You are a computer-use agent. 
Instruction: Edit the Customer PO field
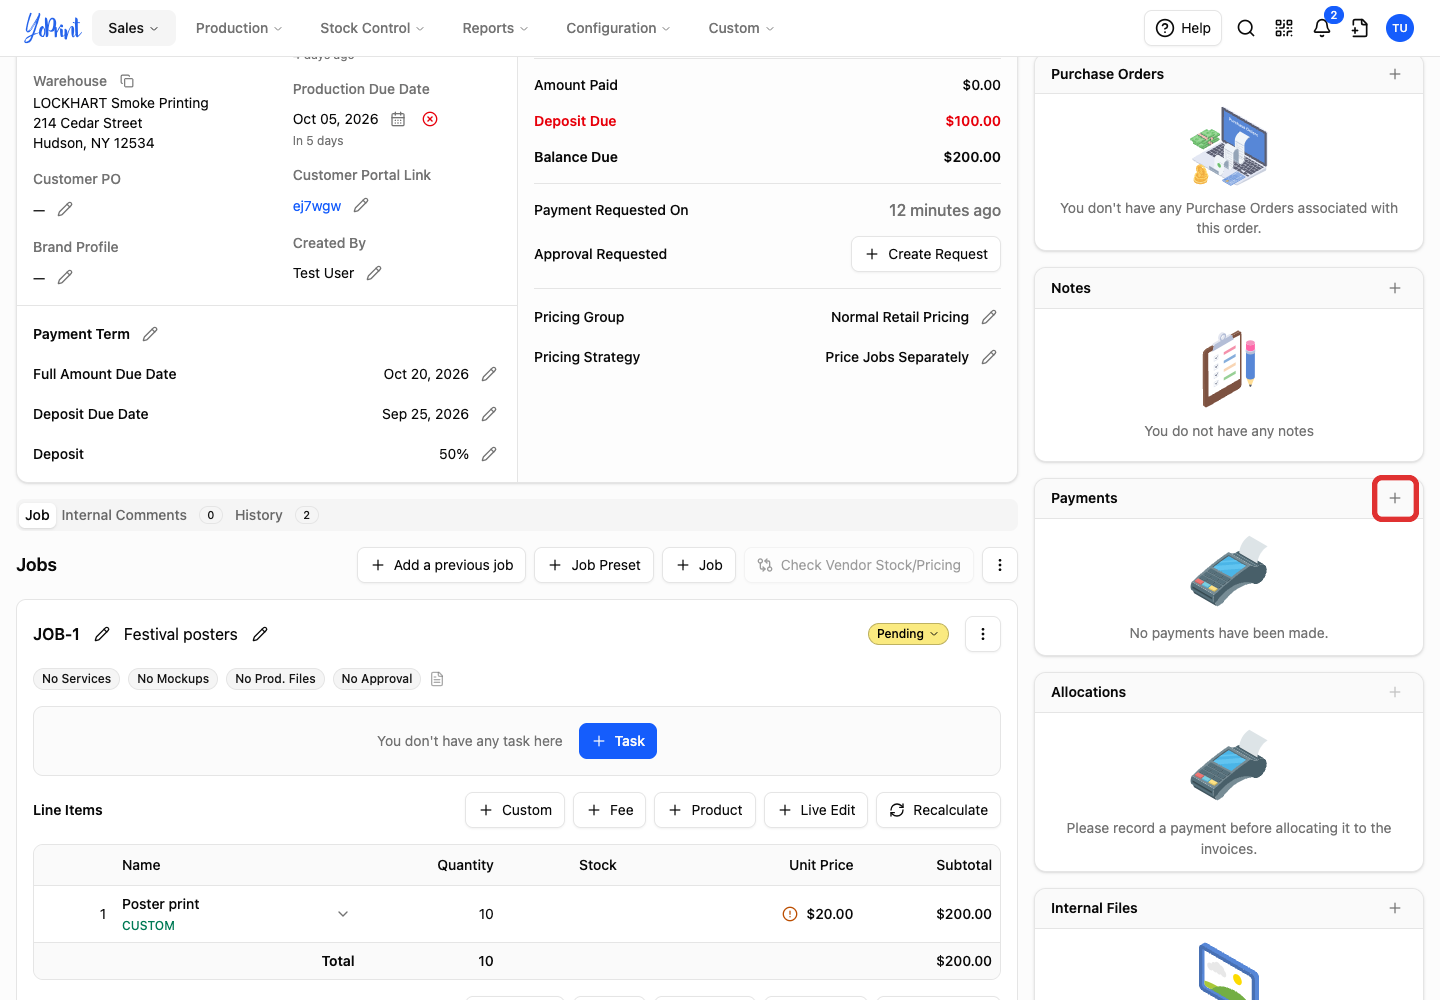(65, 209)
